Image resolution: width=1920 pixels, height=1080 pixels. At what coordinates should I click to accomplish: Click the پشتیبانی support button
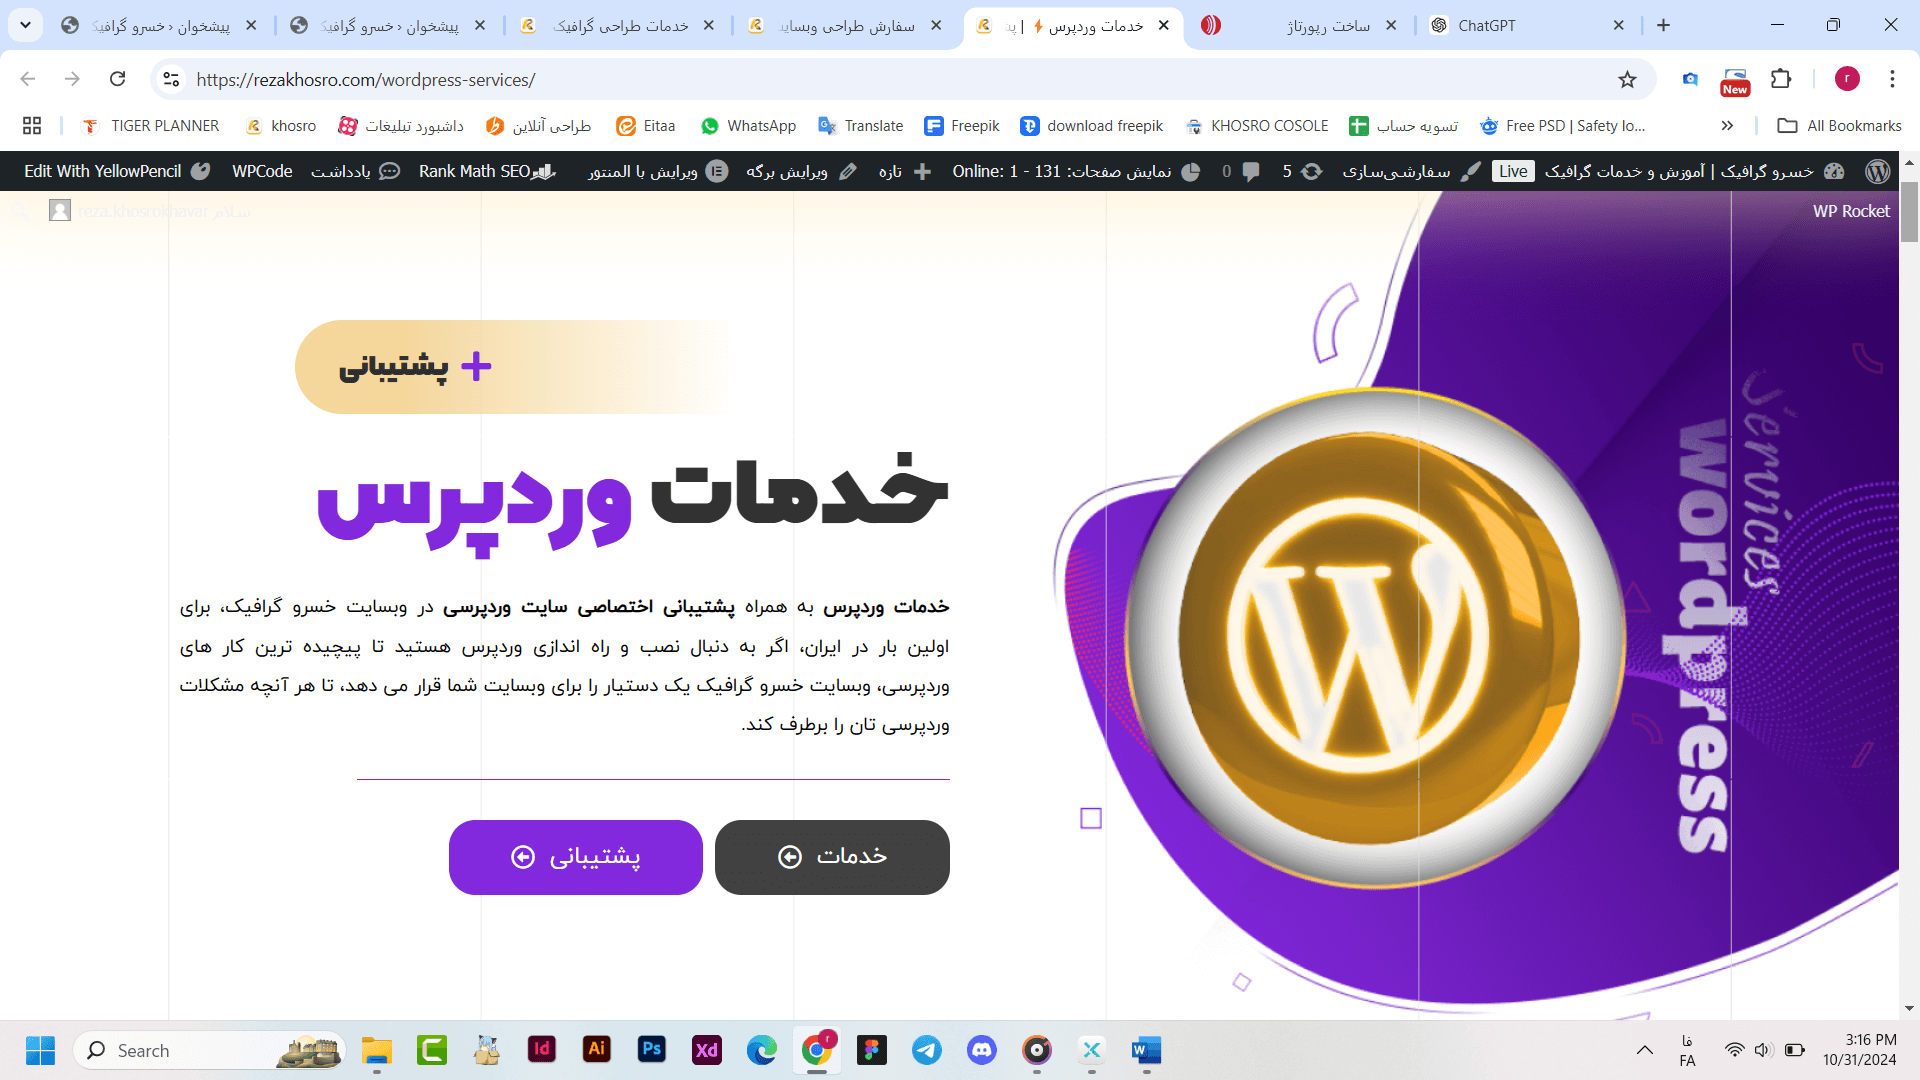pos(576,857)
